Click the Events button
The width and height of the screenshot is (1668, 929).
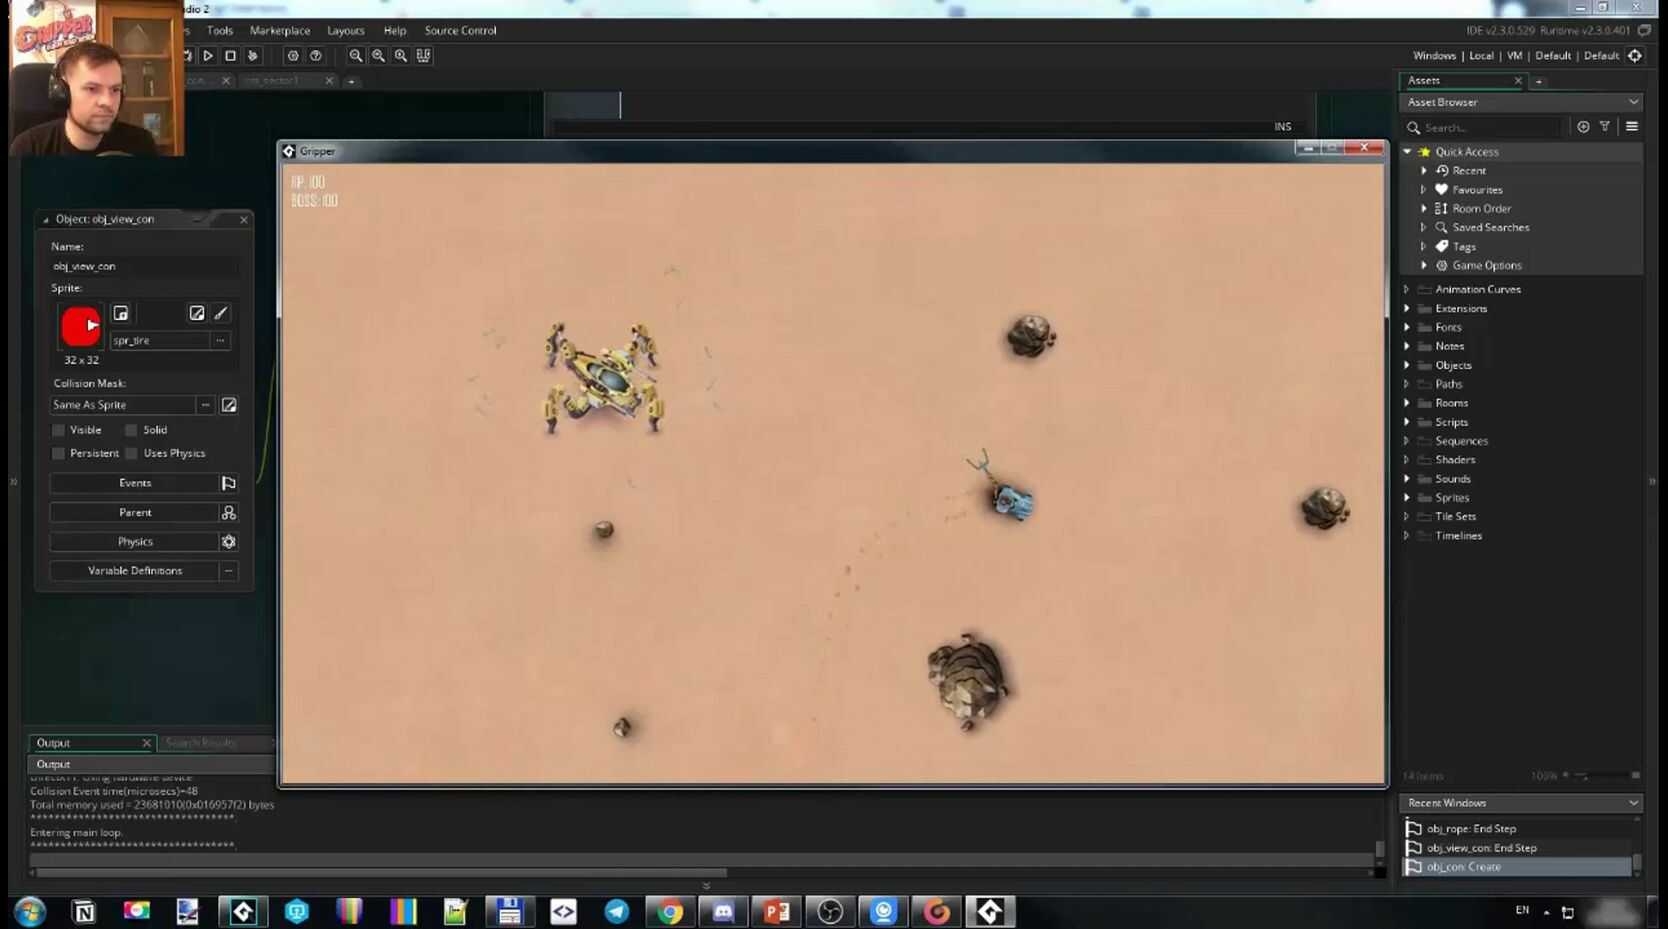[135, 483]
